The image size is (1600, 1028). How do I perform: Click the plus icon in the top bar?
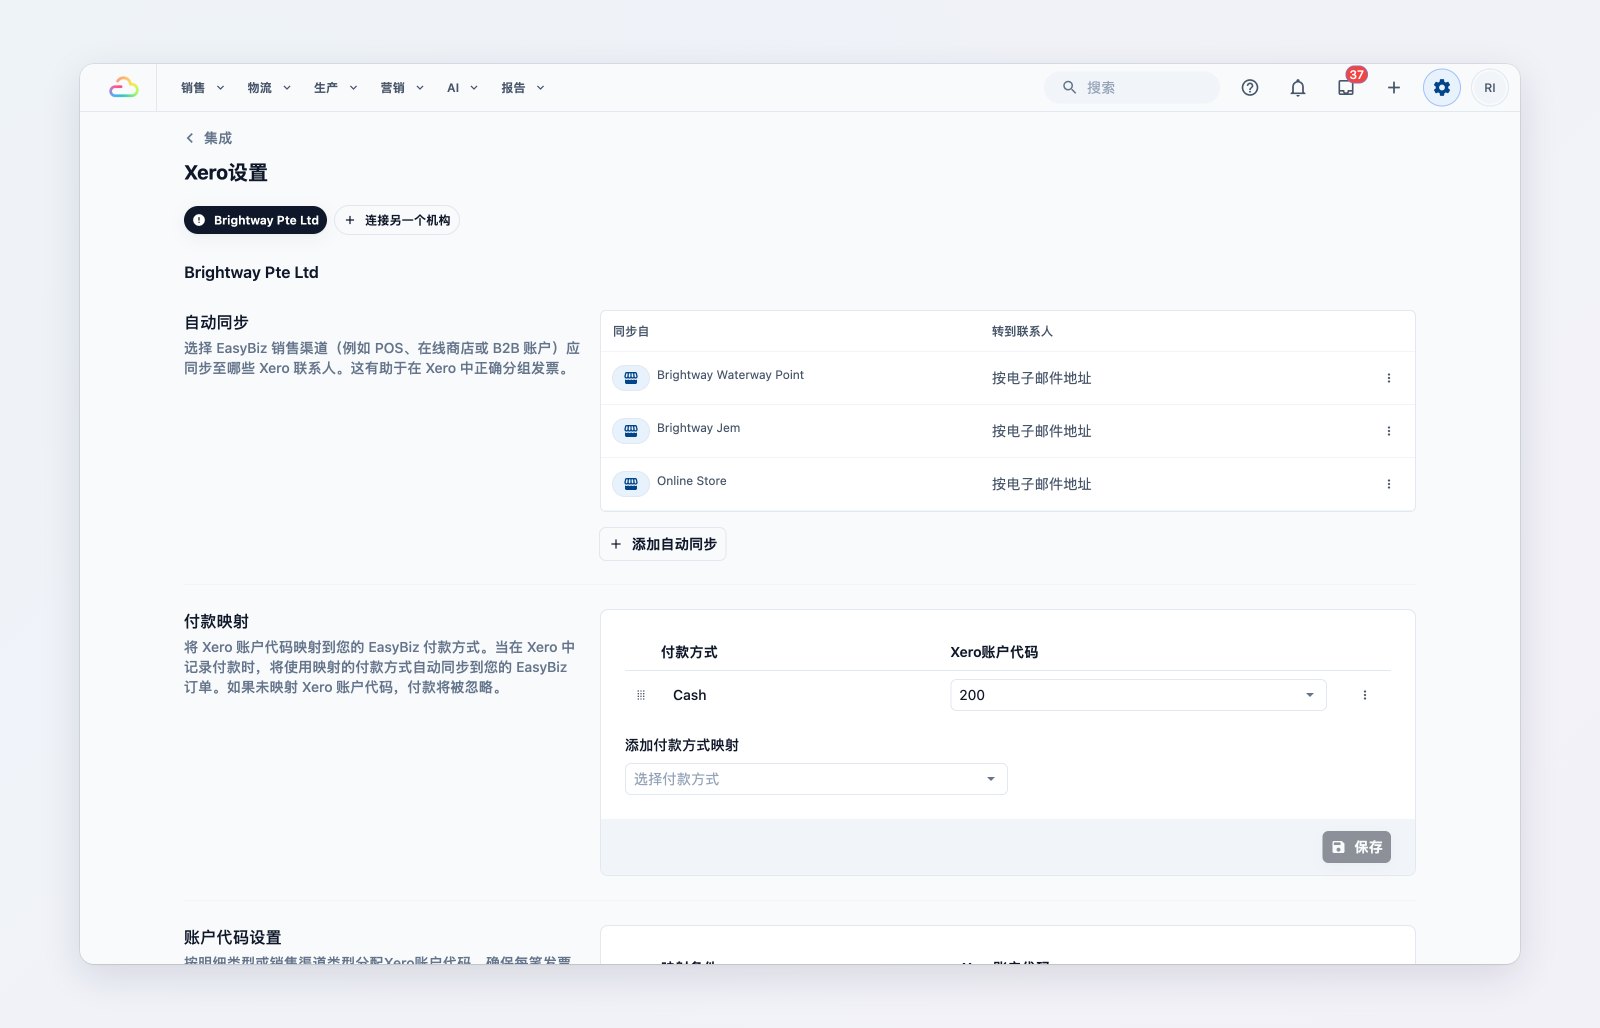coord(1394,88)
